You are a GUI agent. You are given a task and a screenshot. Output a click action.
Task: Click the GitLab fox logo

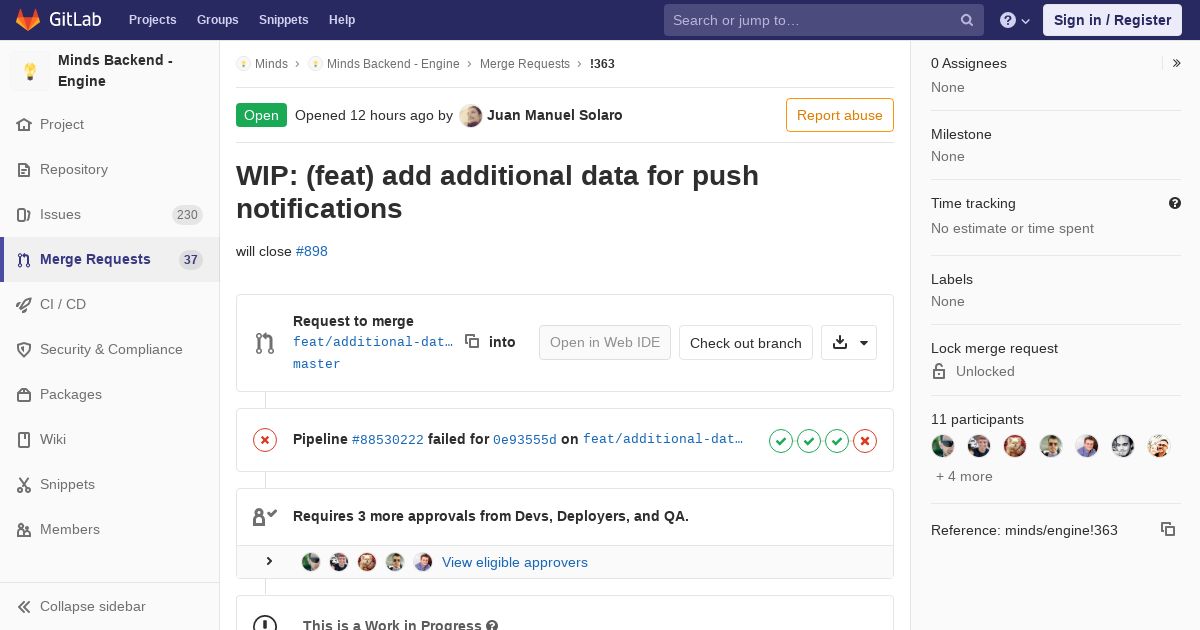point(28,20)
